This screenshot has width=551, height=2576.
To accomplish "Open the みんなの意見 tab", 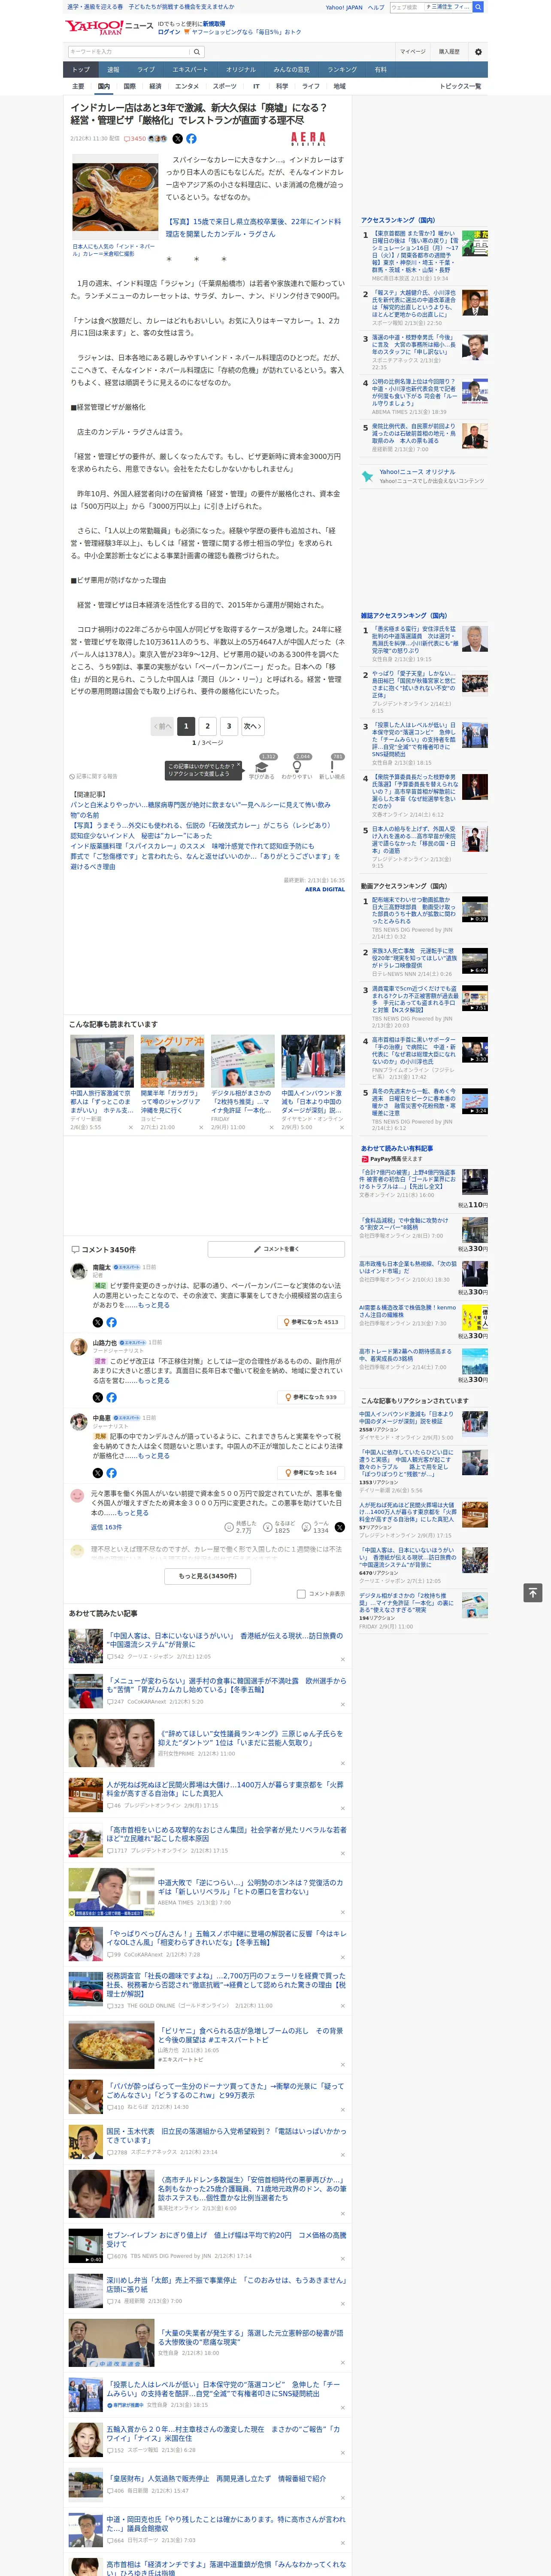I will click(x=292, y=70).
